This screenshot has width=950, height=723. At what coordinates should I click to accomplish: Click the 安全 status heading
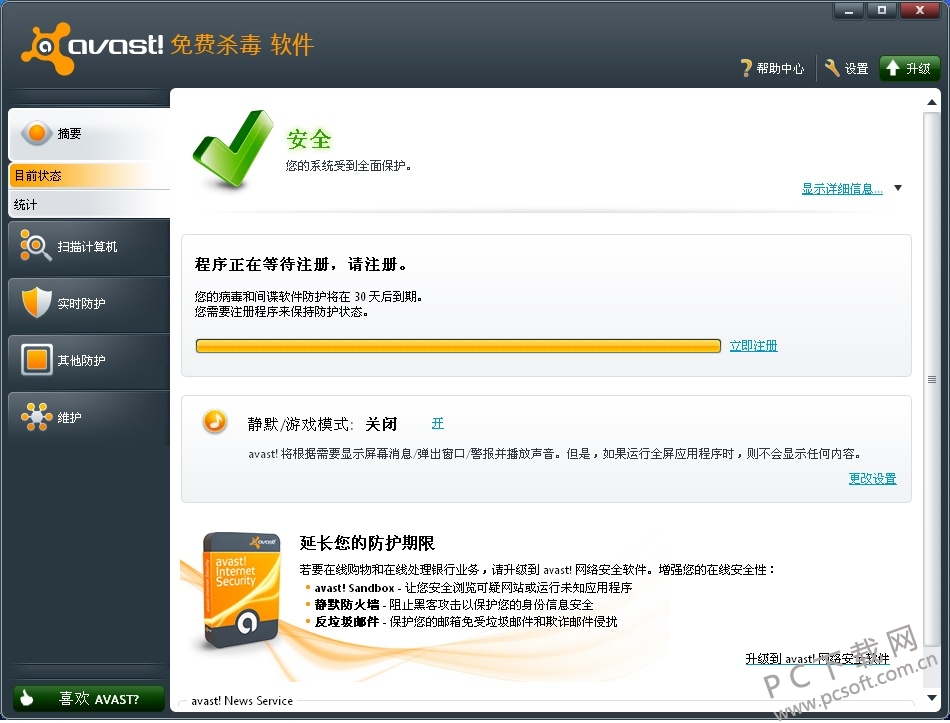click(x=309, y=139)
